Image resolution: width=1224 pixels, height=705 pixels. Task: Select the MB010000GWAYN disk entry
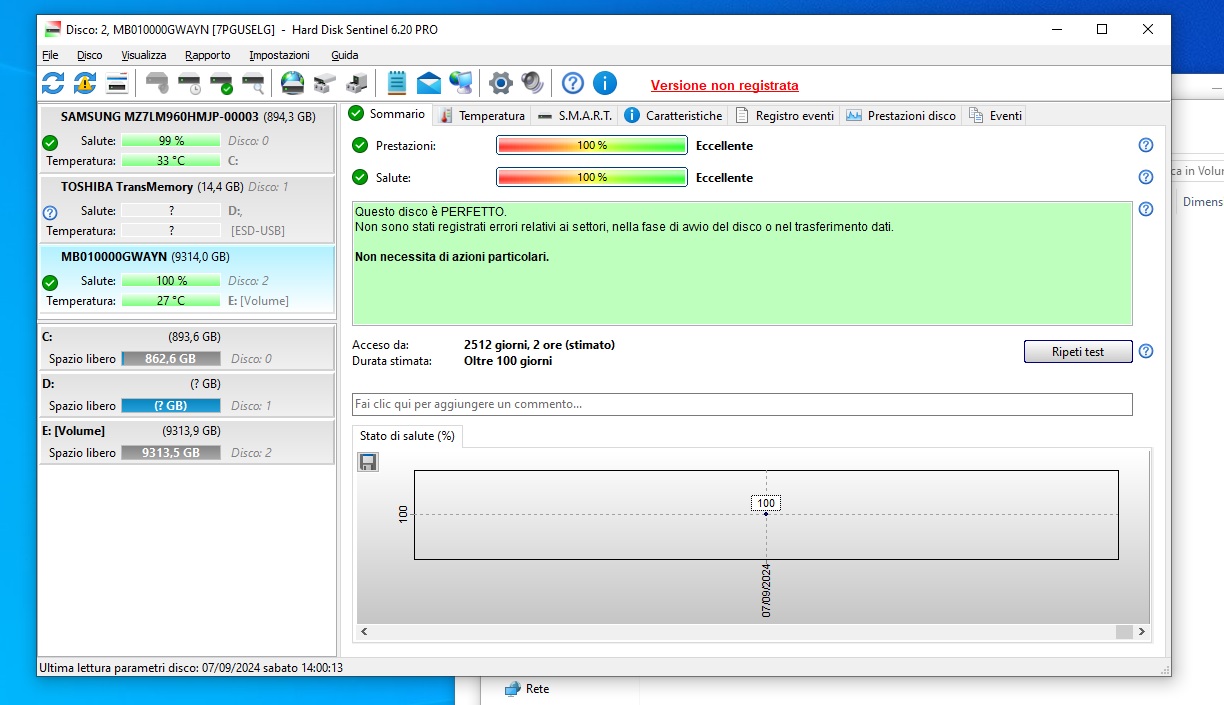point(187,279)
